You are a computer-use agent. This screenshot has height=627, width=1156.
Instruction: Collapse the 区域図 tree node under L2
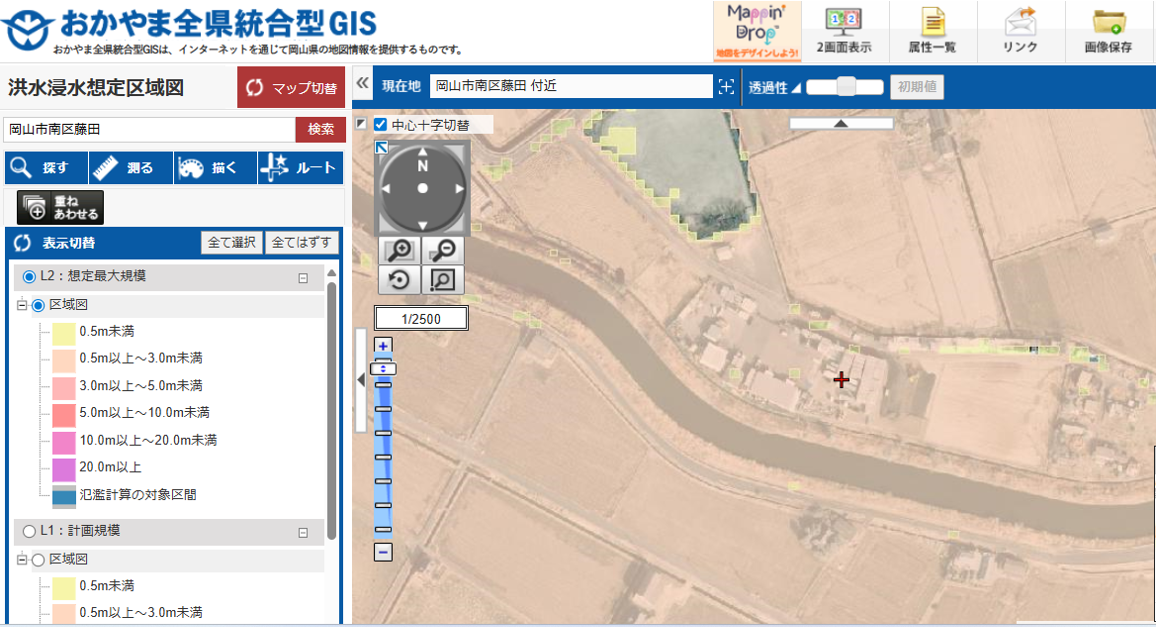point(21,305)
